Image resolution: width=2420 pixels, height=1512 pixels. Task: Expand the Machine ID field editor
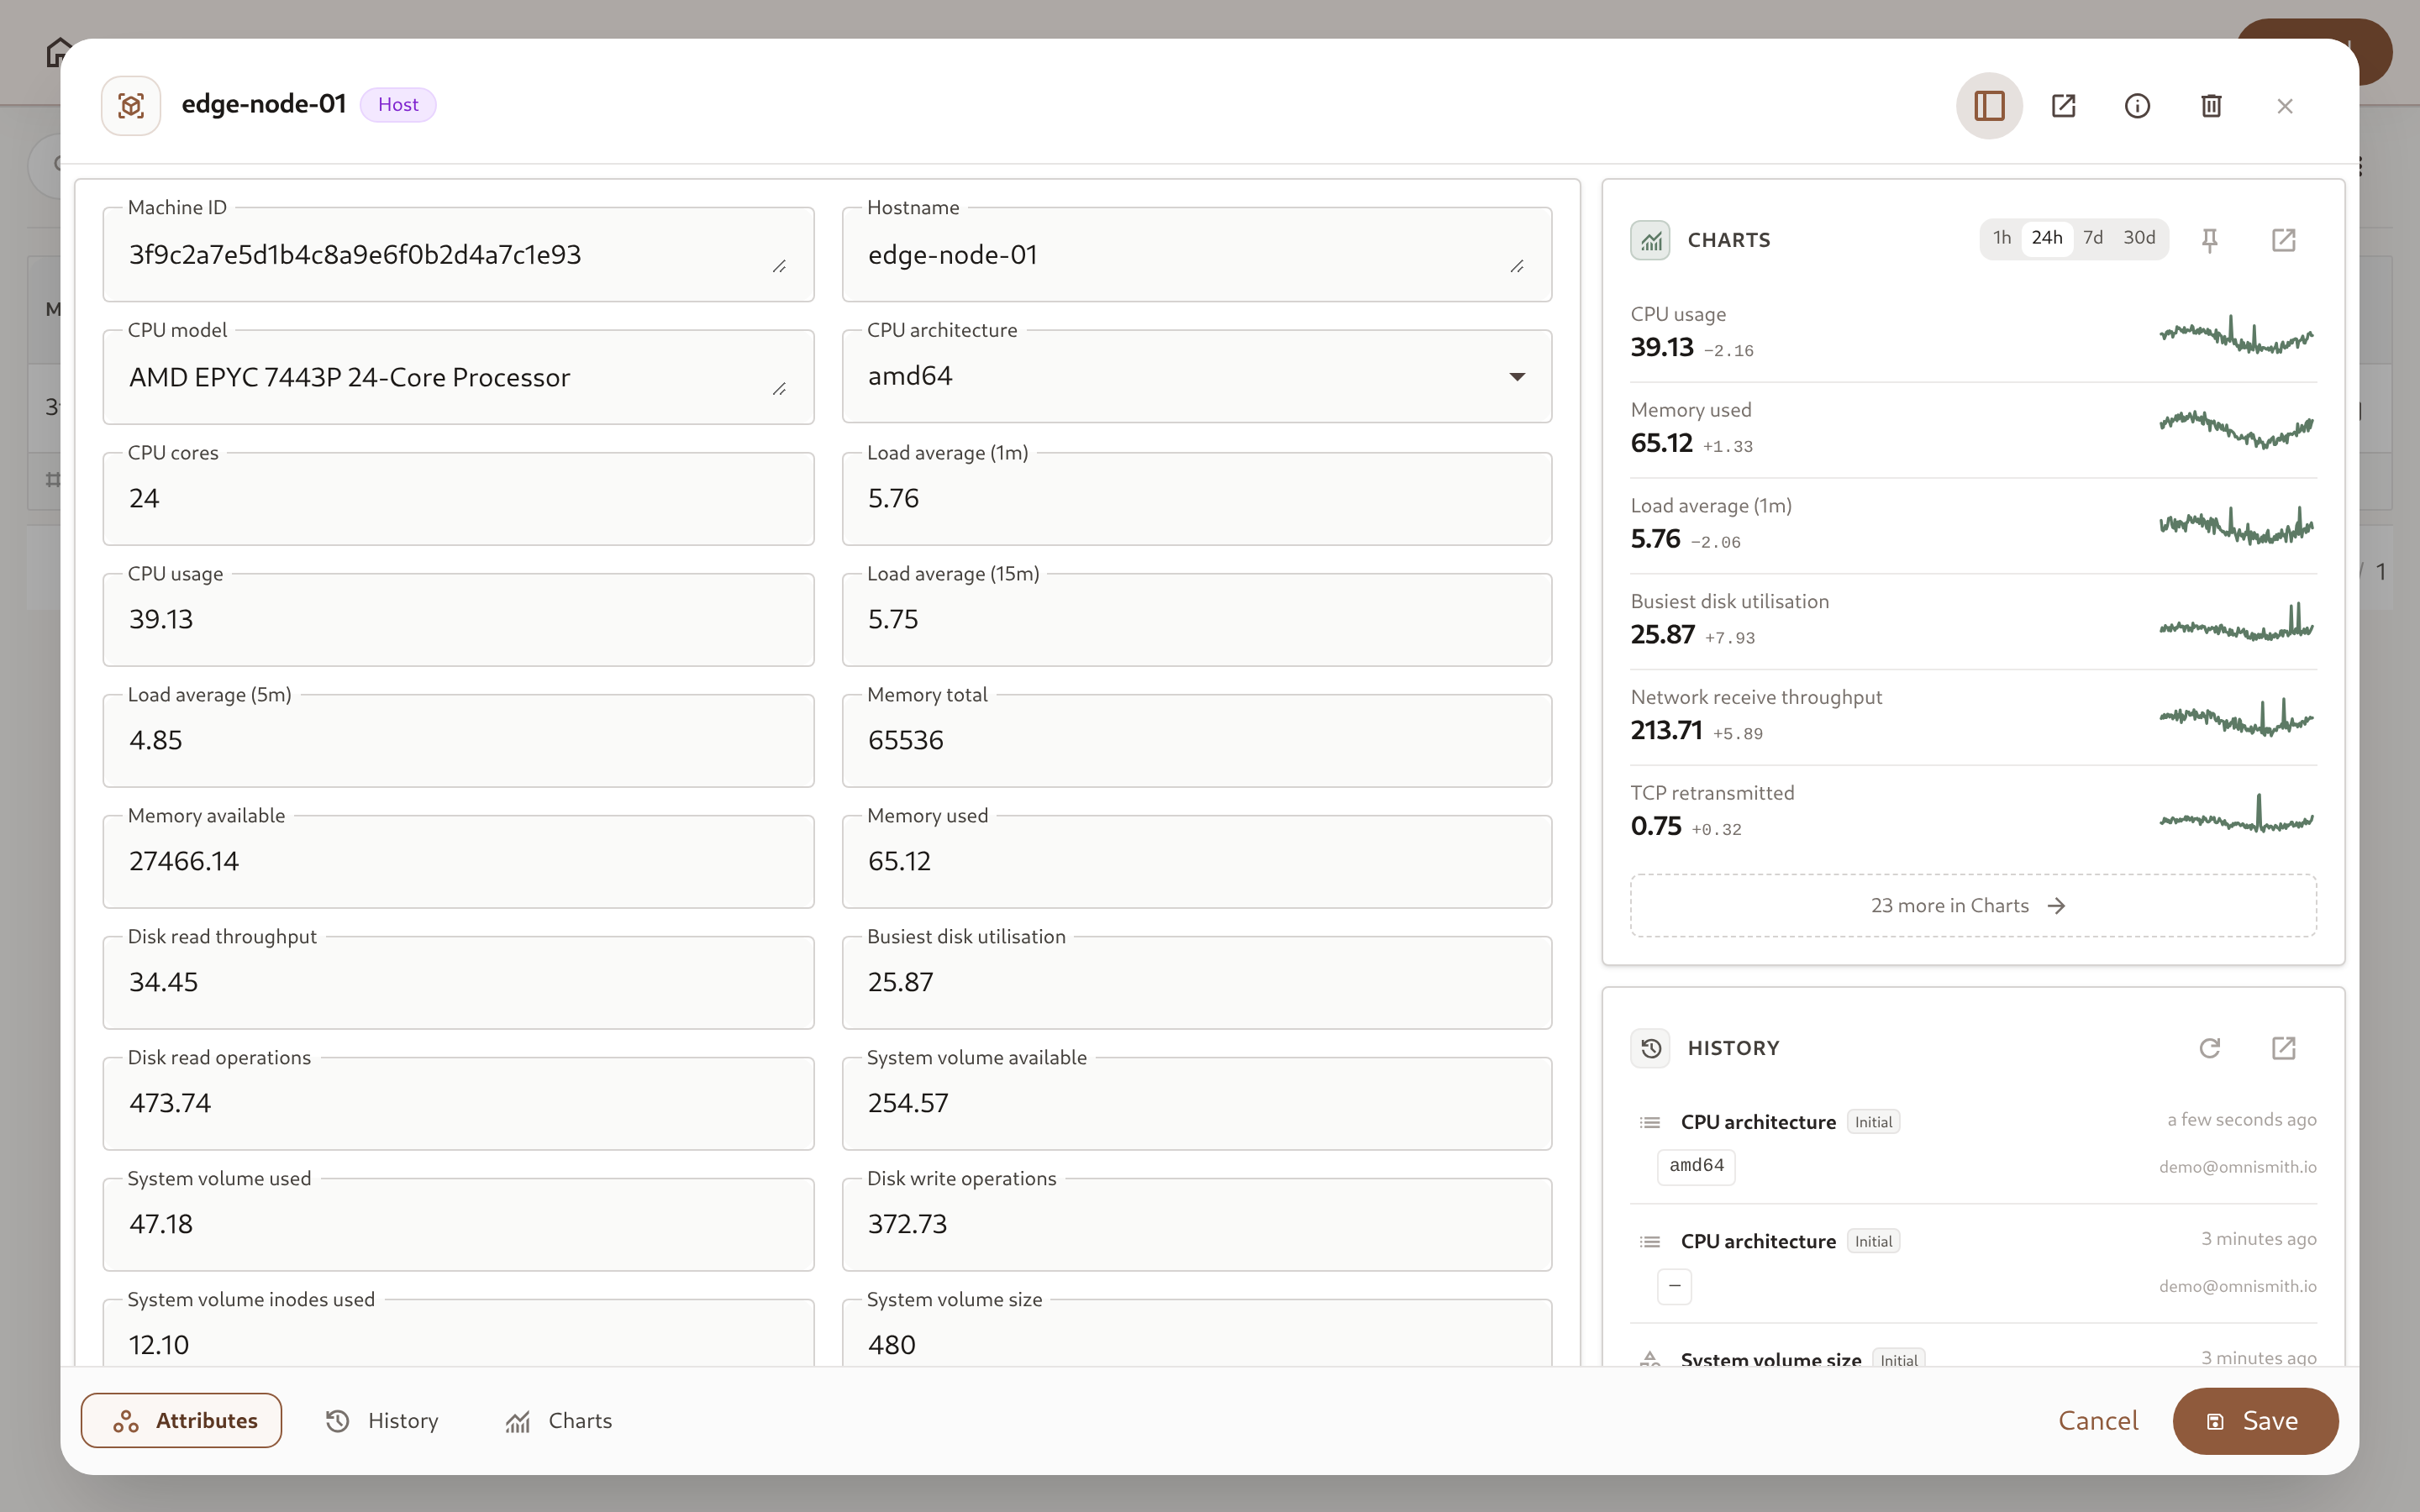point(779,266)
